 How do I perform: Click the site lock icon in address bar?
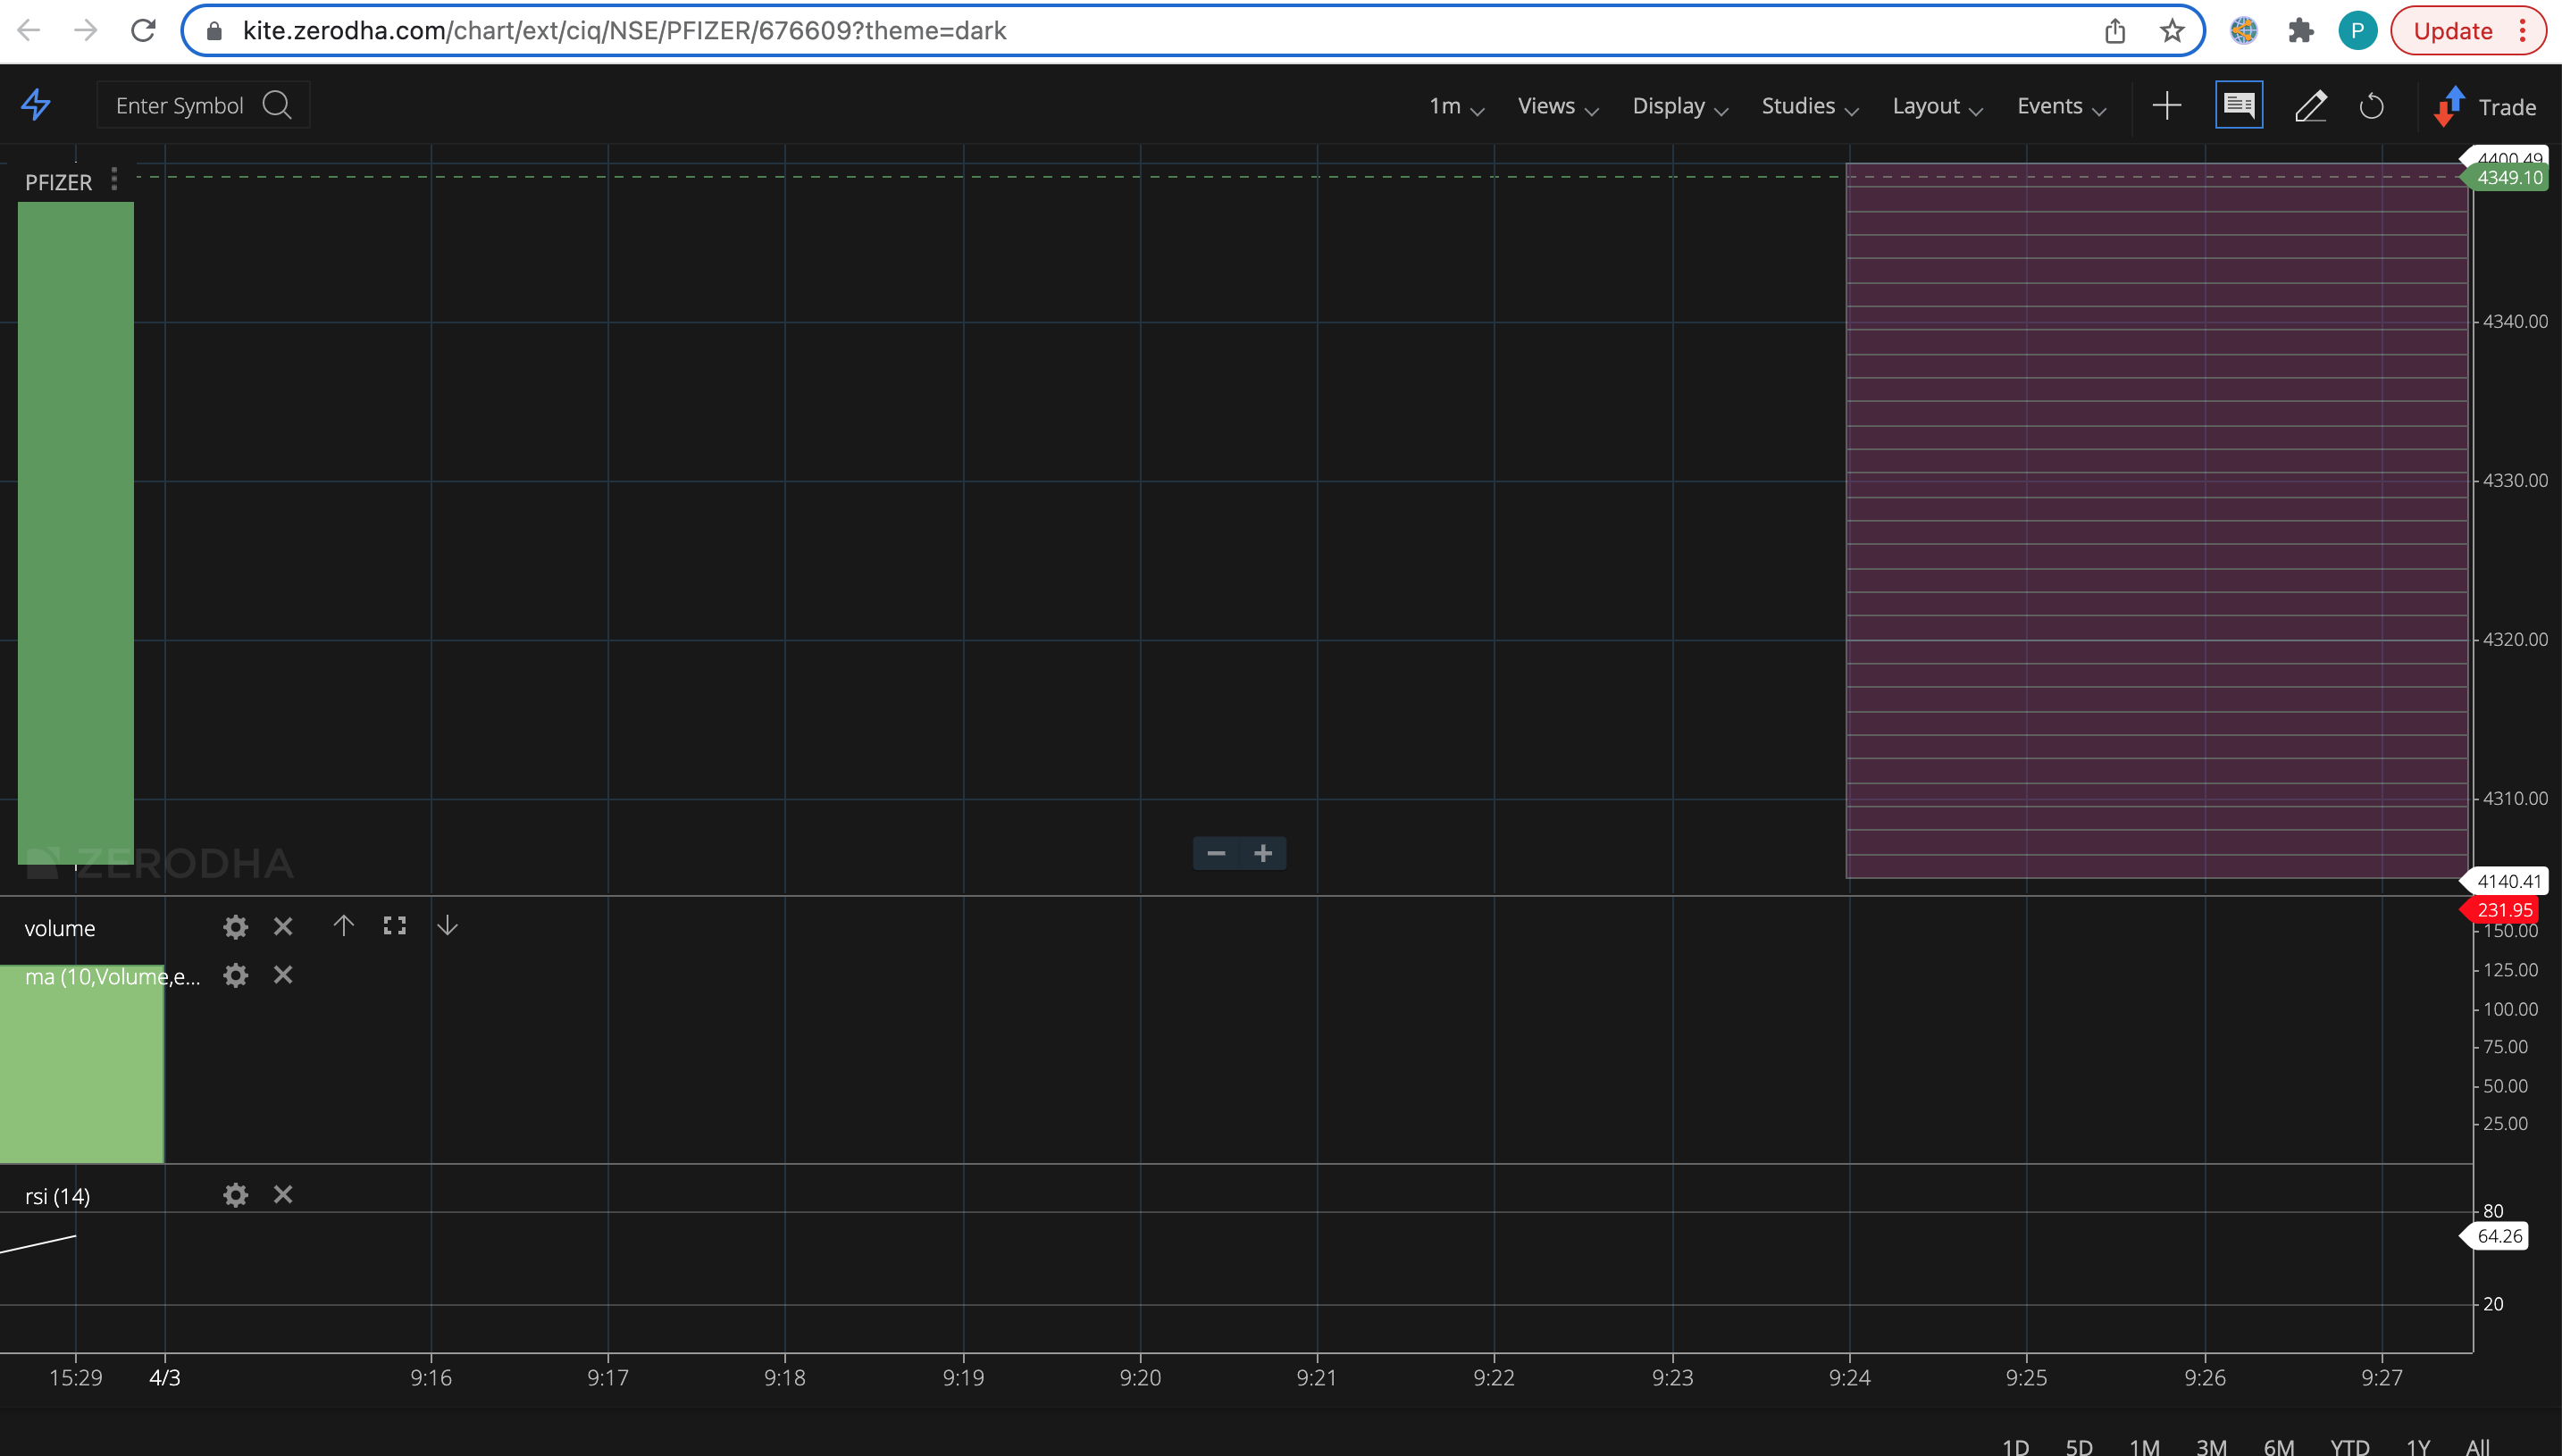point(213,31)
